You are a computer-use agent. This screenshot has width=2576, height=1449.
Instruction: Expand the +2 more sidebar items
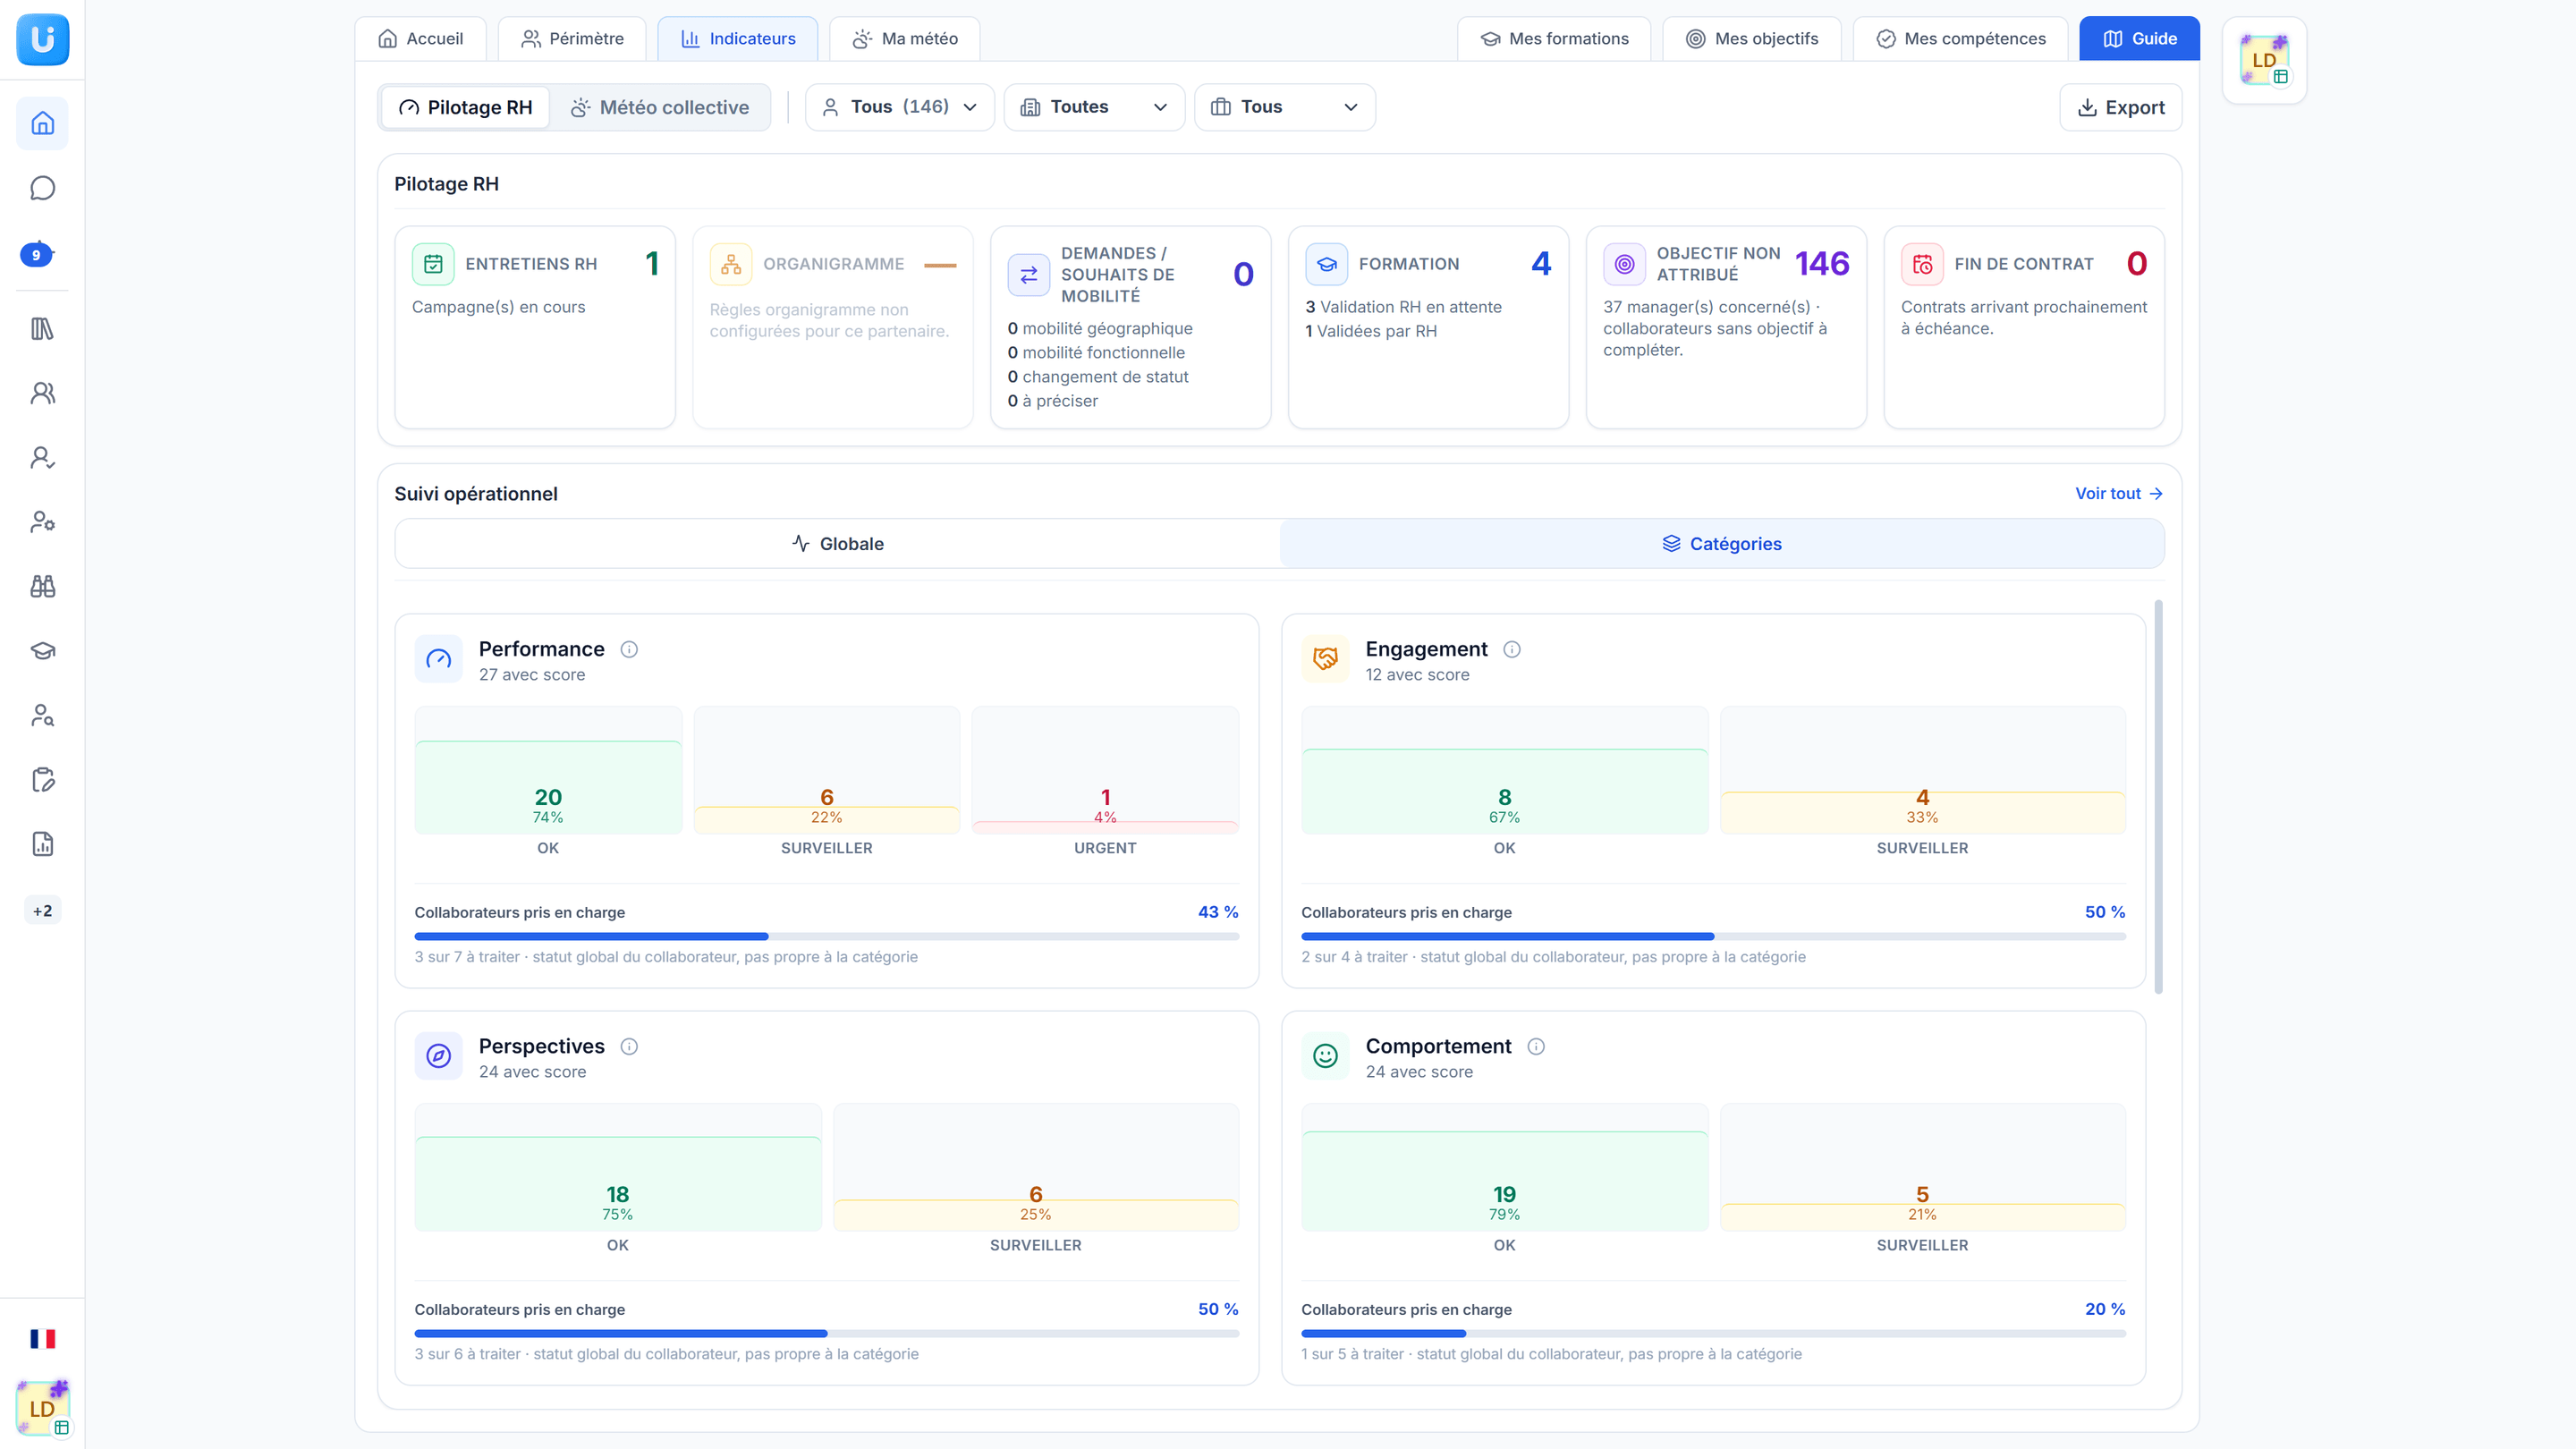click(42, 910)
